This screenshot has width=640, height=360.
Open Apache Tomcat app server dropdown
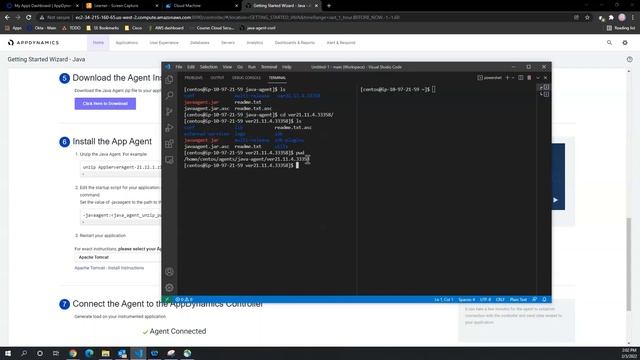[118, 257]
